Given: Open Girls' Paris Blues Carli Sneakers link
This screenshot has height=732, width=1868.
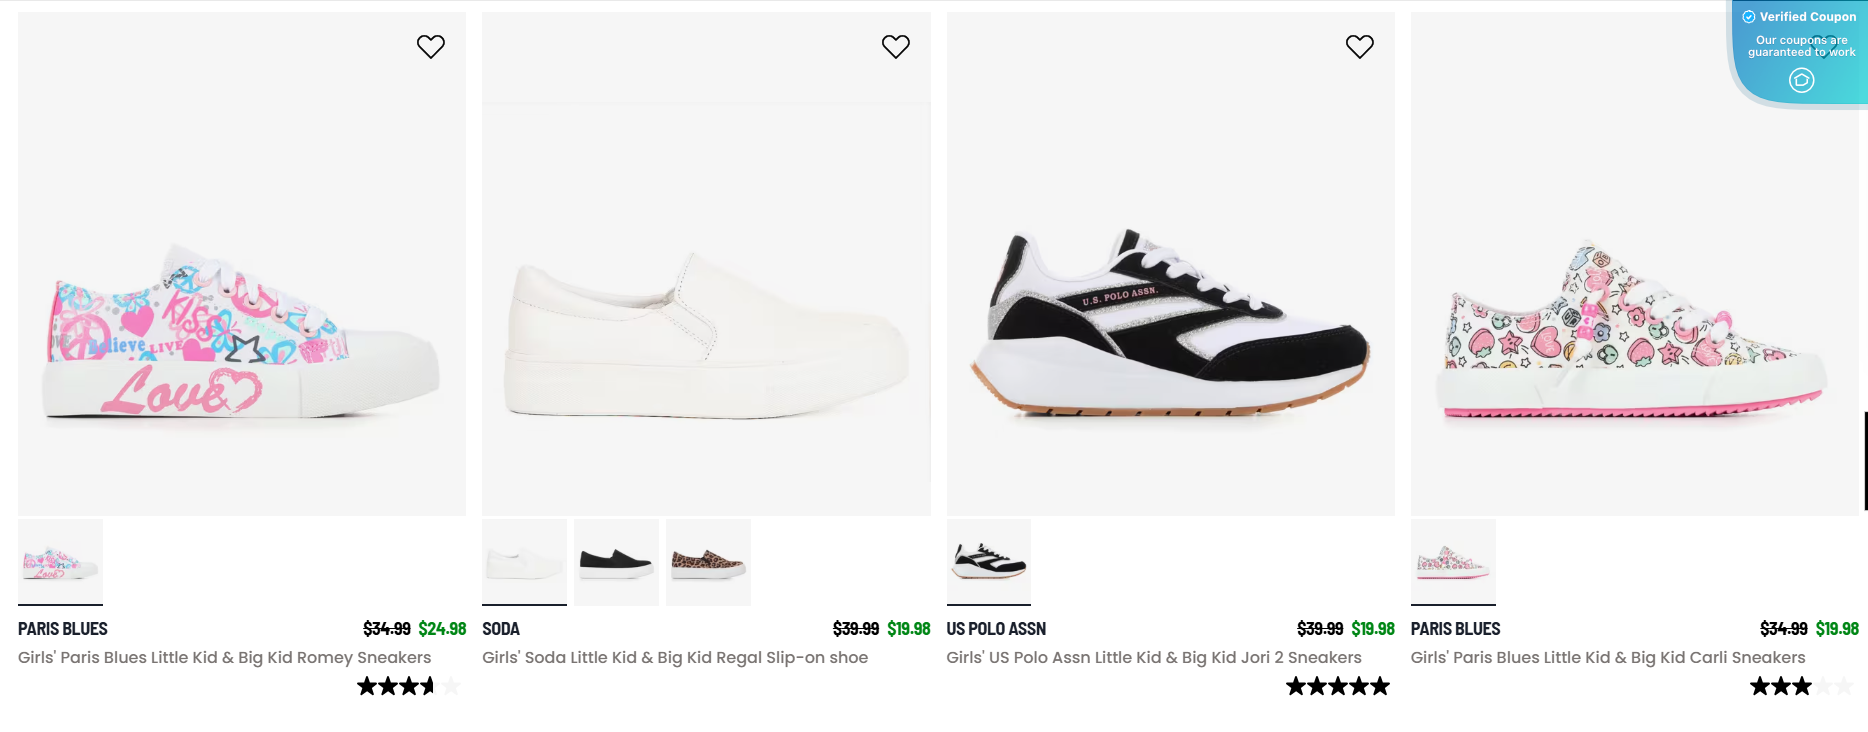Looking at the screenshot, I should [1607, 657].
